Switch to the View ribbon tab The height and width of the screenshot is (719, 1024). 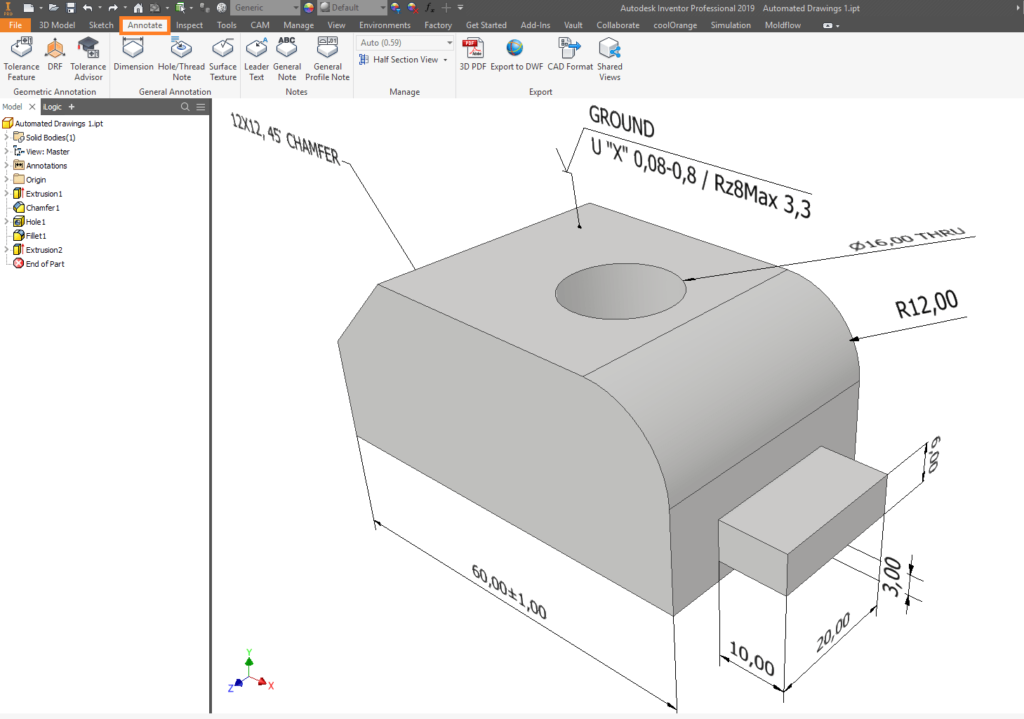tap(336, 25)
